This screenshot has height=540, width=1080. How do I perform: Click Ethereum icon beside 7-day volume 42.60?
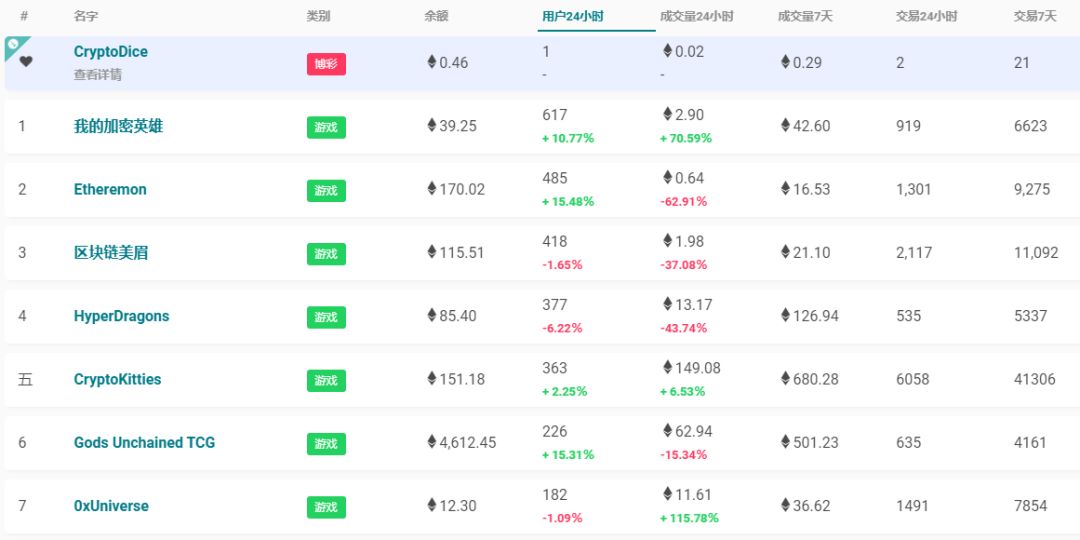pos(785,125)
